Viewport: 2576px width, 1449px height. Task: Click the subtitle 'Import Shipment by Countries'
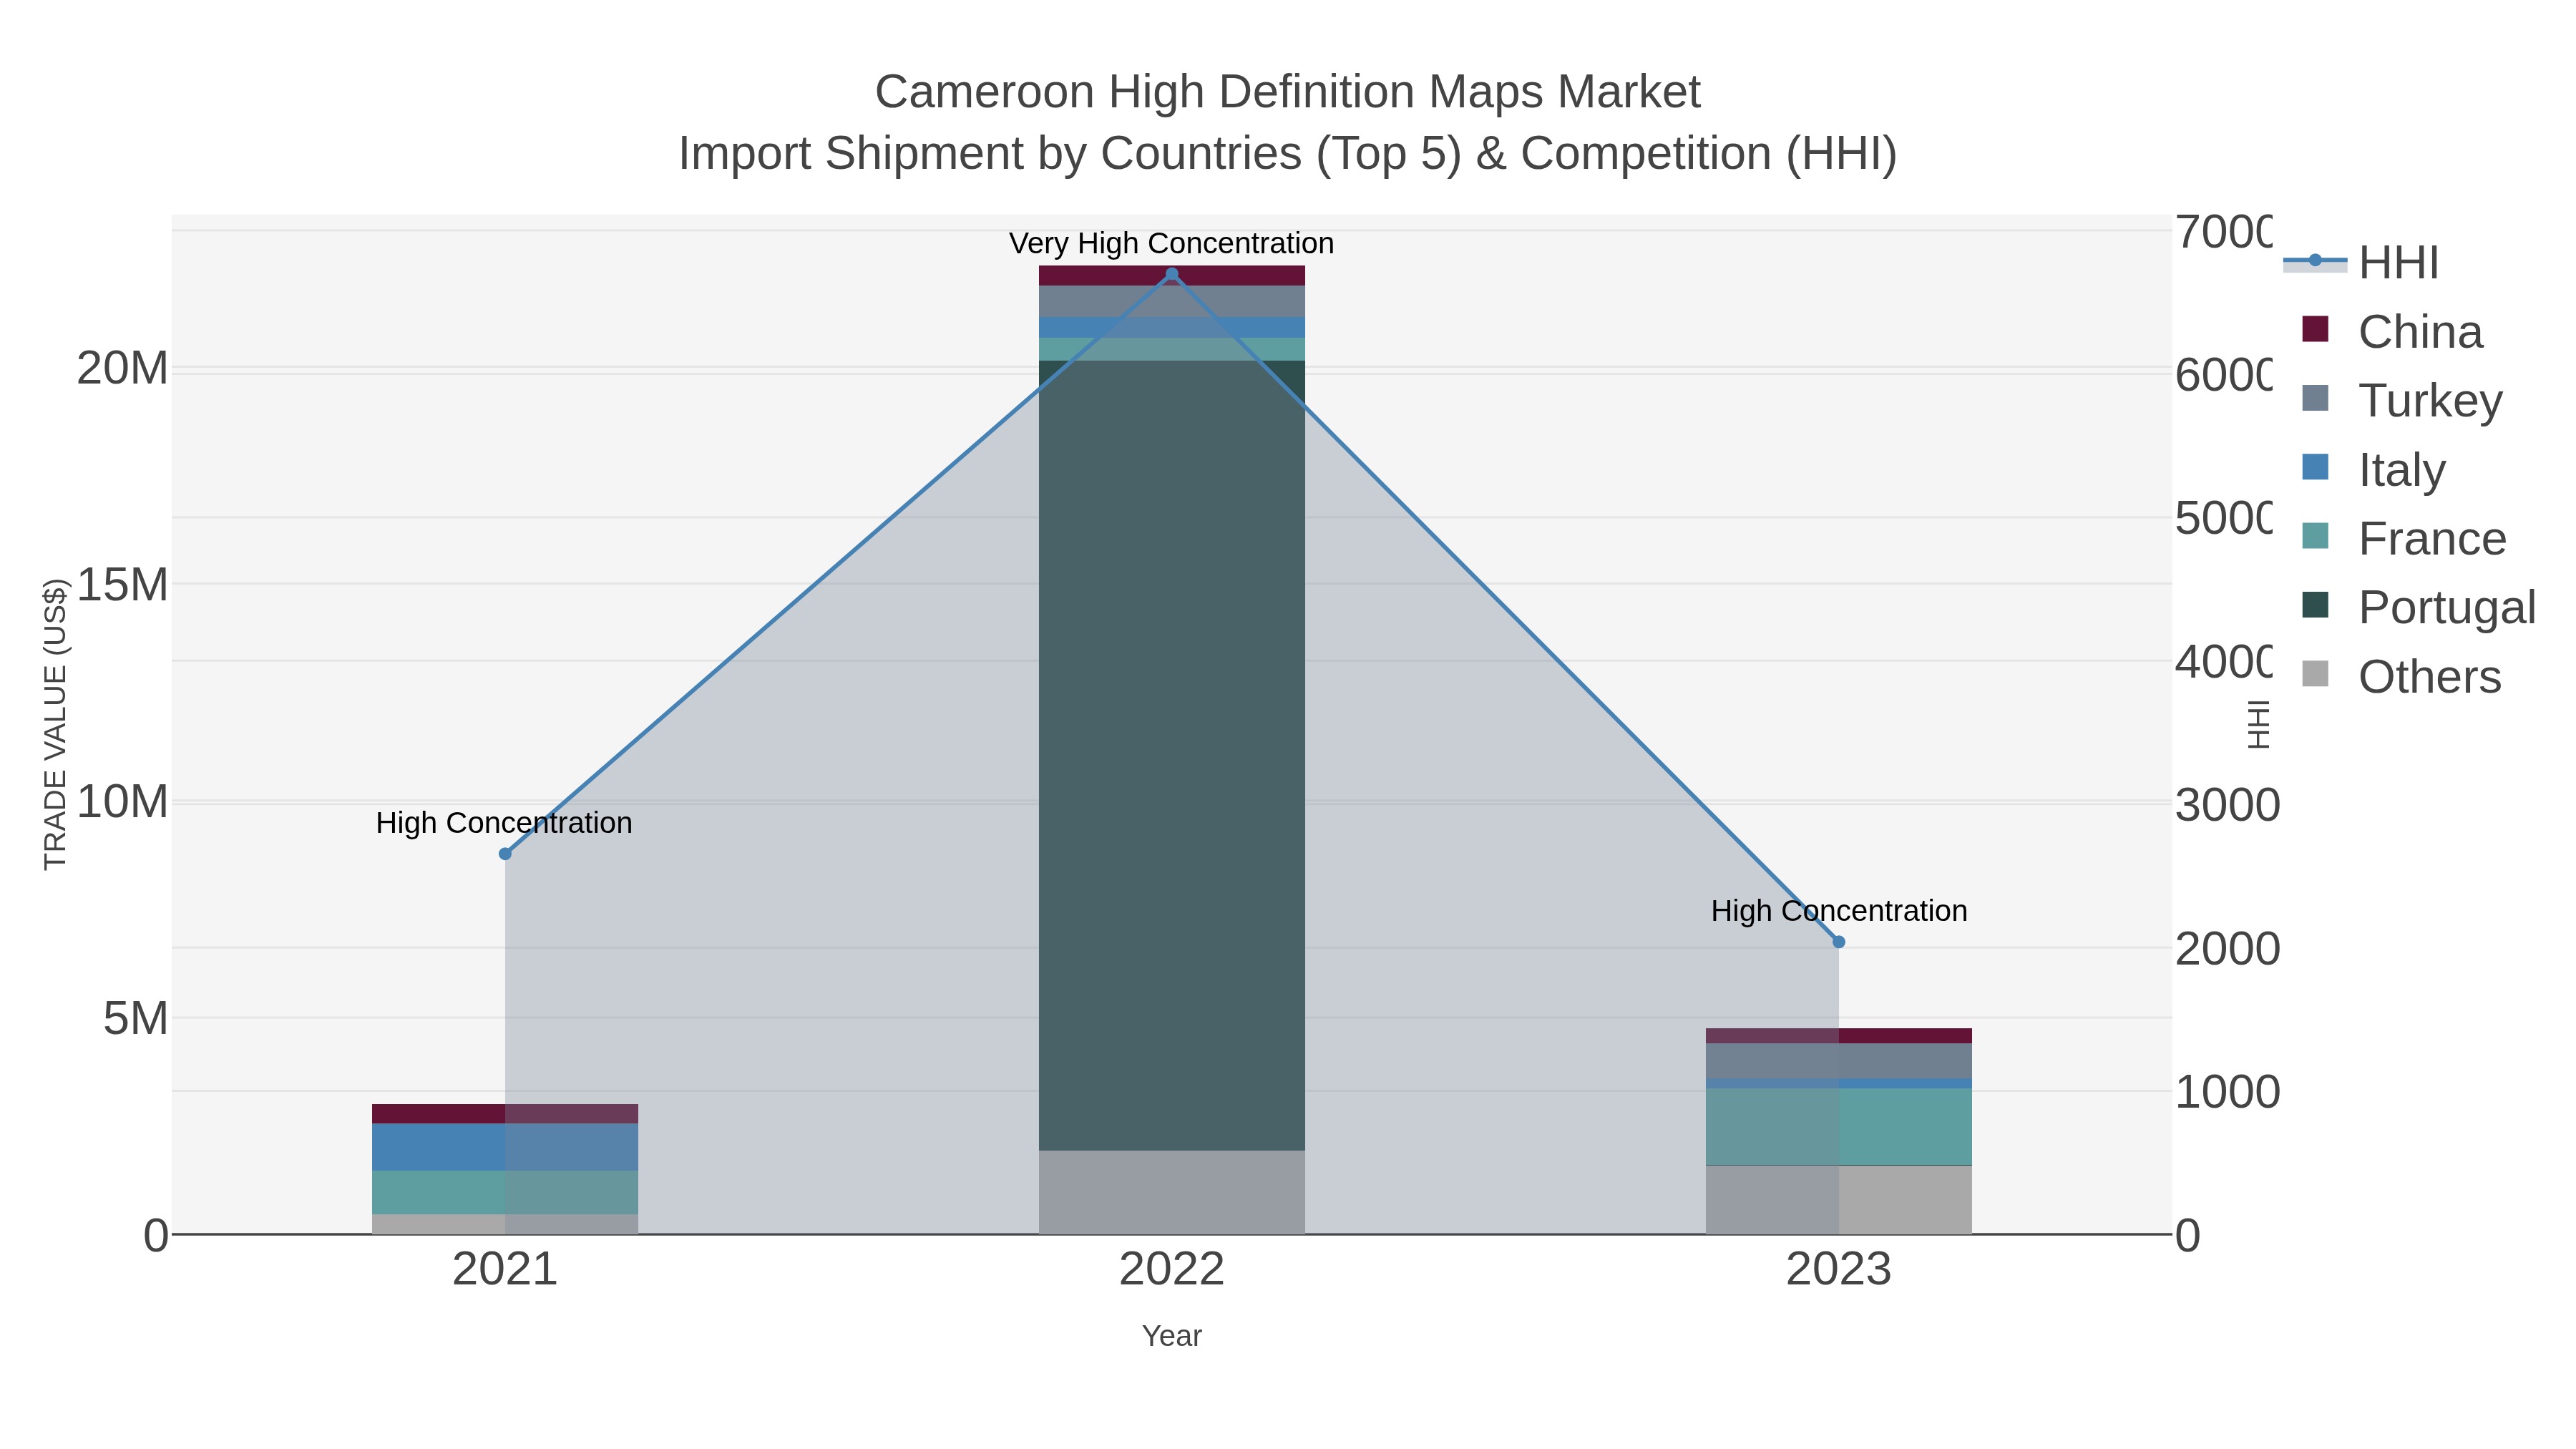click(992, 154)
